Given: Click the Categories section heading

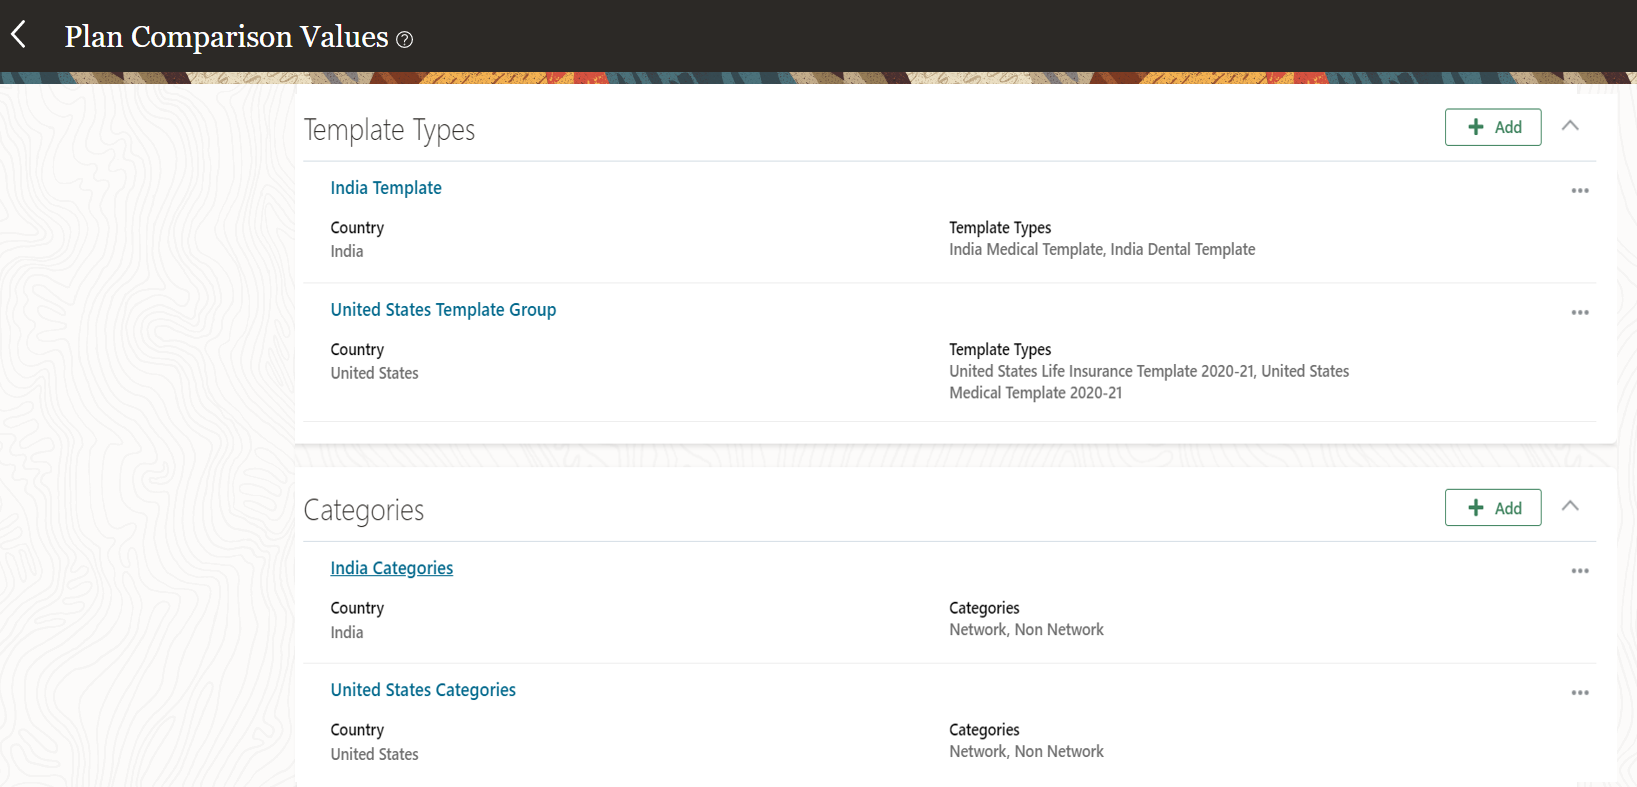Looking at the screenshot, I should click(x=363, y=510).
